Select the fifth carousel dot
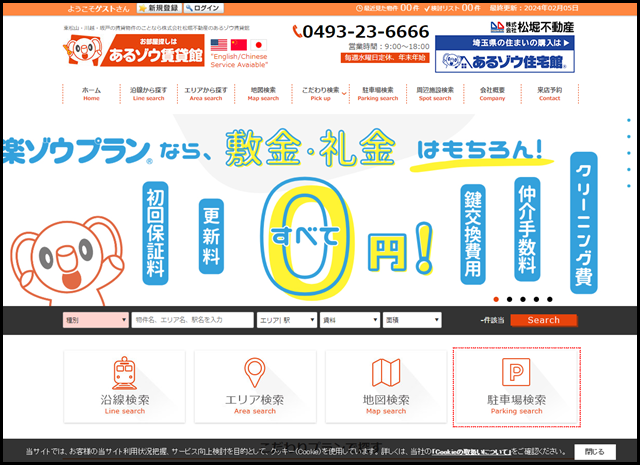 550,299
